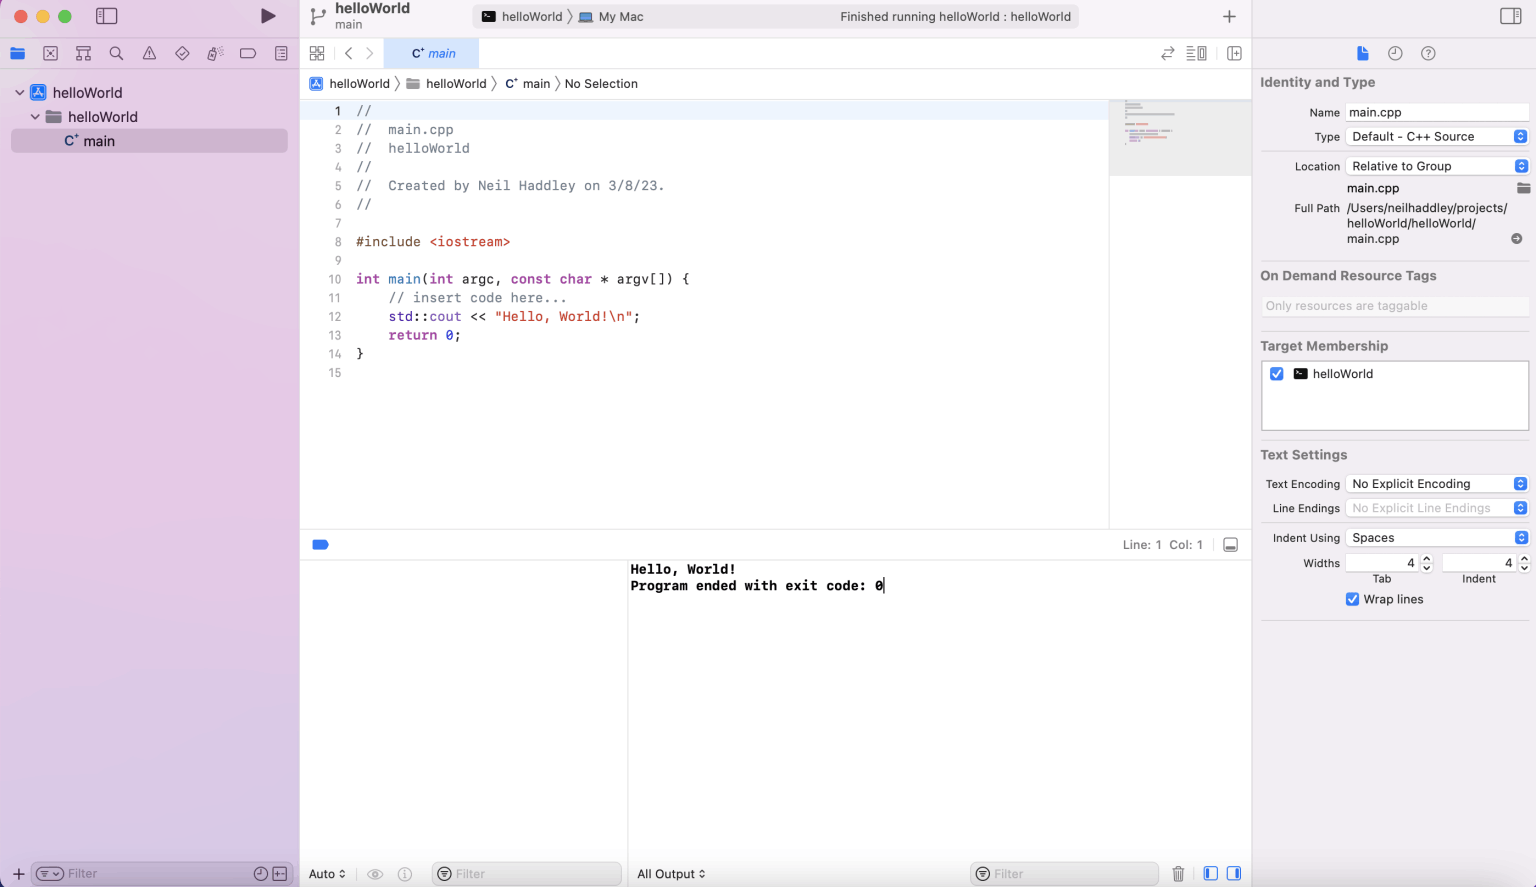Click add editor on right icon
The width and height of the screenshot is (1536, 887).
click(1234, 53)
